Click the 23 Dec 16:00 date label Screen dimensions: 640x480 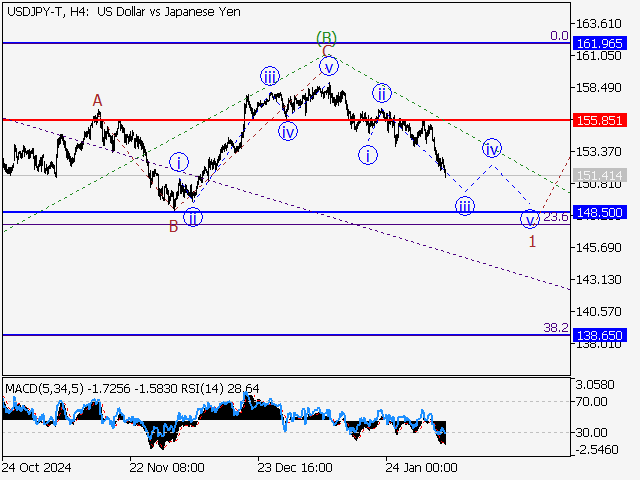pos(295,467)
